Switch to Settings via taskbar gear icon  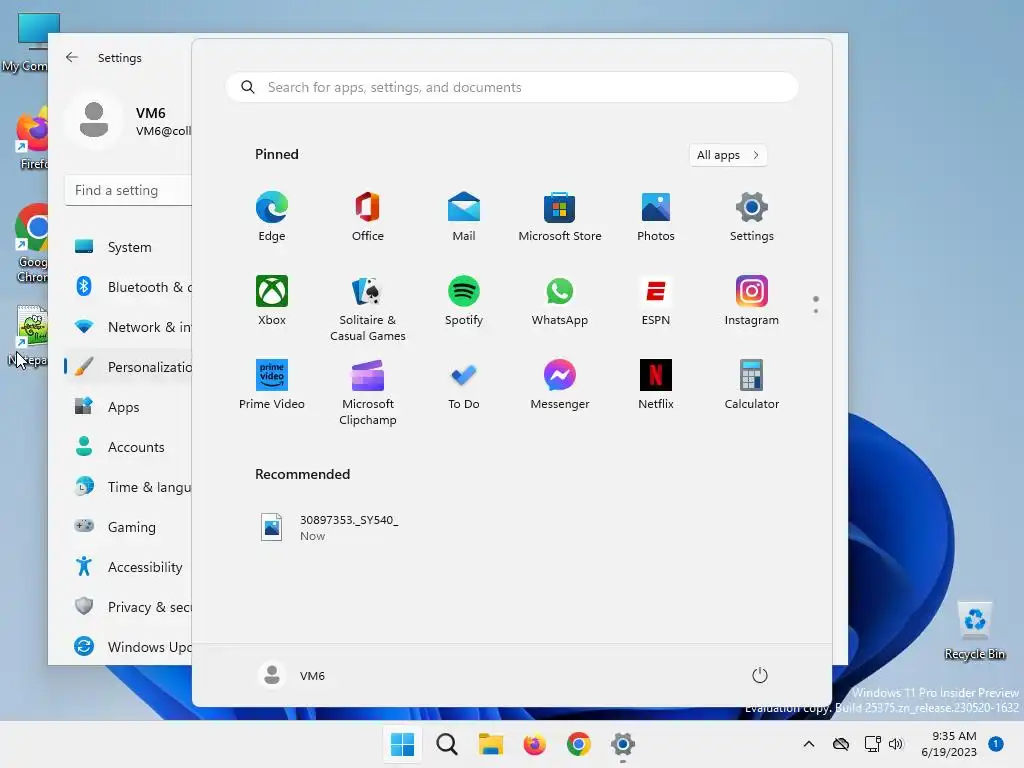coord(622,744)
